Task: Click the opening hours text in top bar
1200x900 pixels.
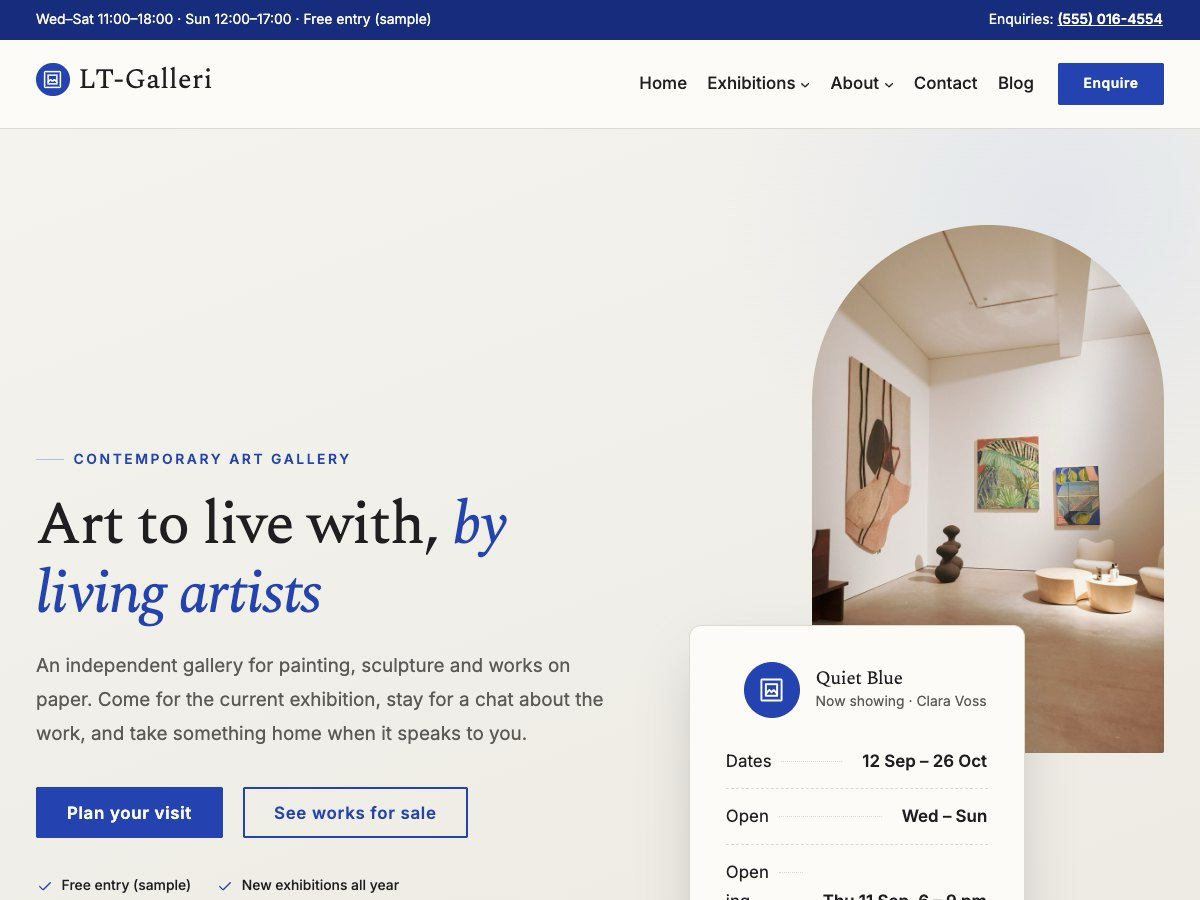Action: click(x=233, y=19)
